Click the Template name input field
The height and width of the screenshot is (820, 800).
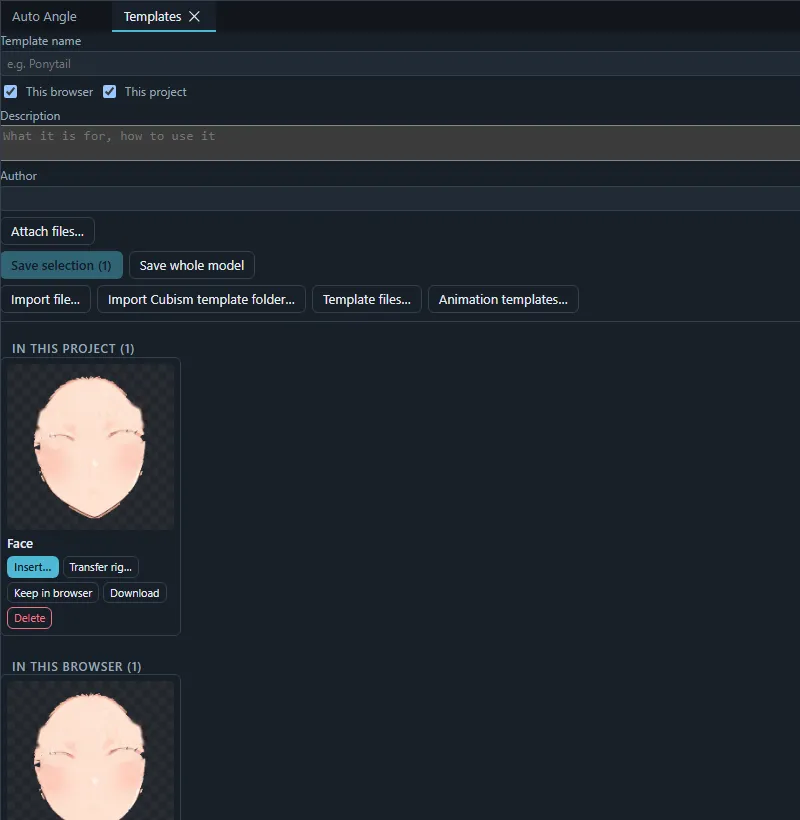400,64
